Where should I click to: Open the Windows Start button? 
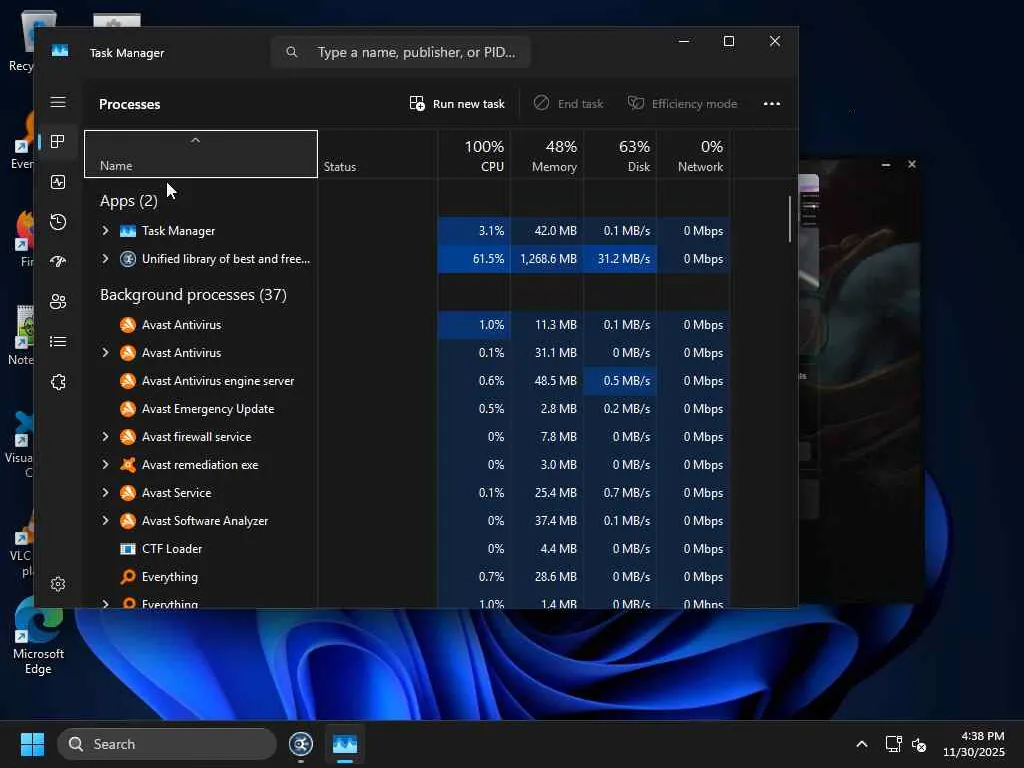32,744
